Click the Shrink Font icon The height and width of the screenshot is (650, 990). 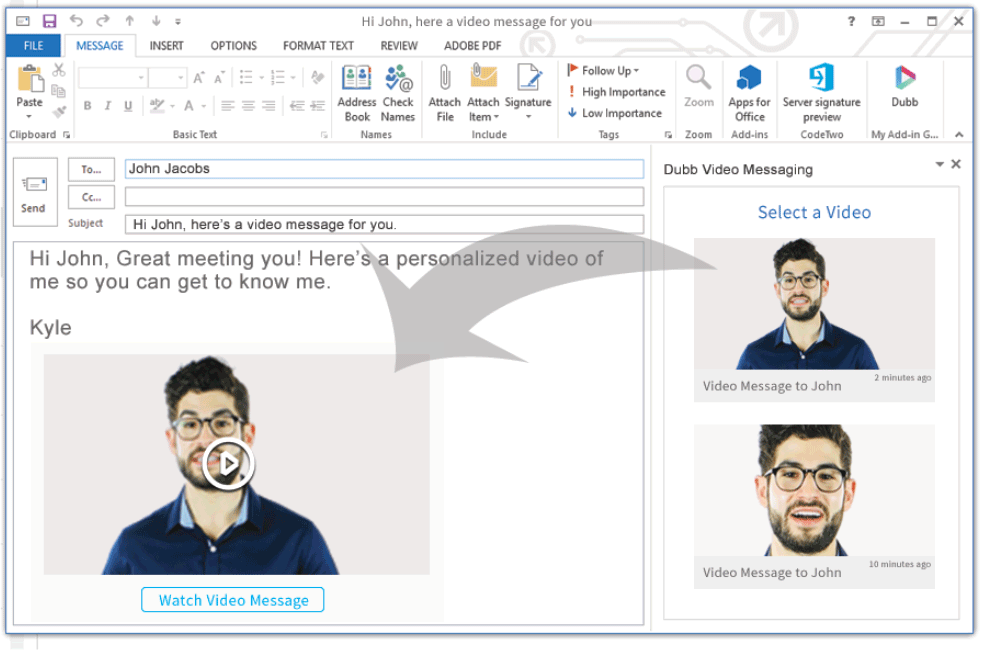click(x=219, y=78)
